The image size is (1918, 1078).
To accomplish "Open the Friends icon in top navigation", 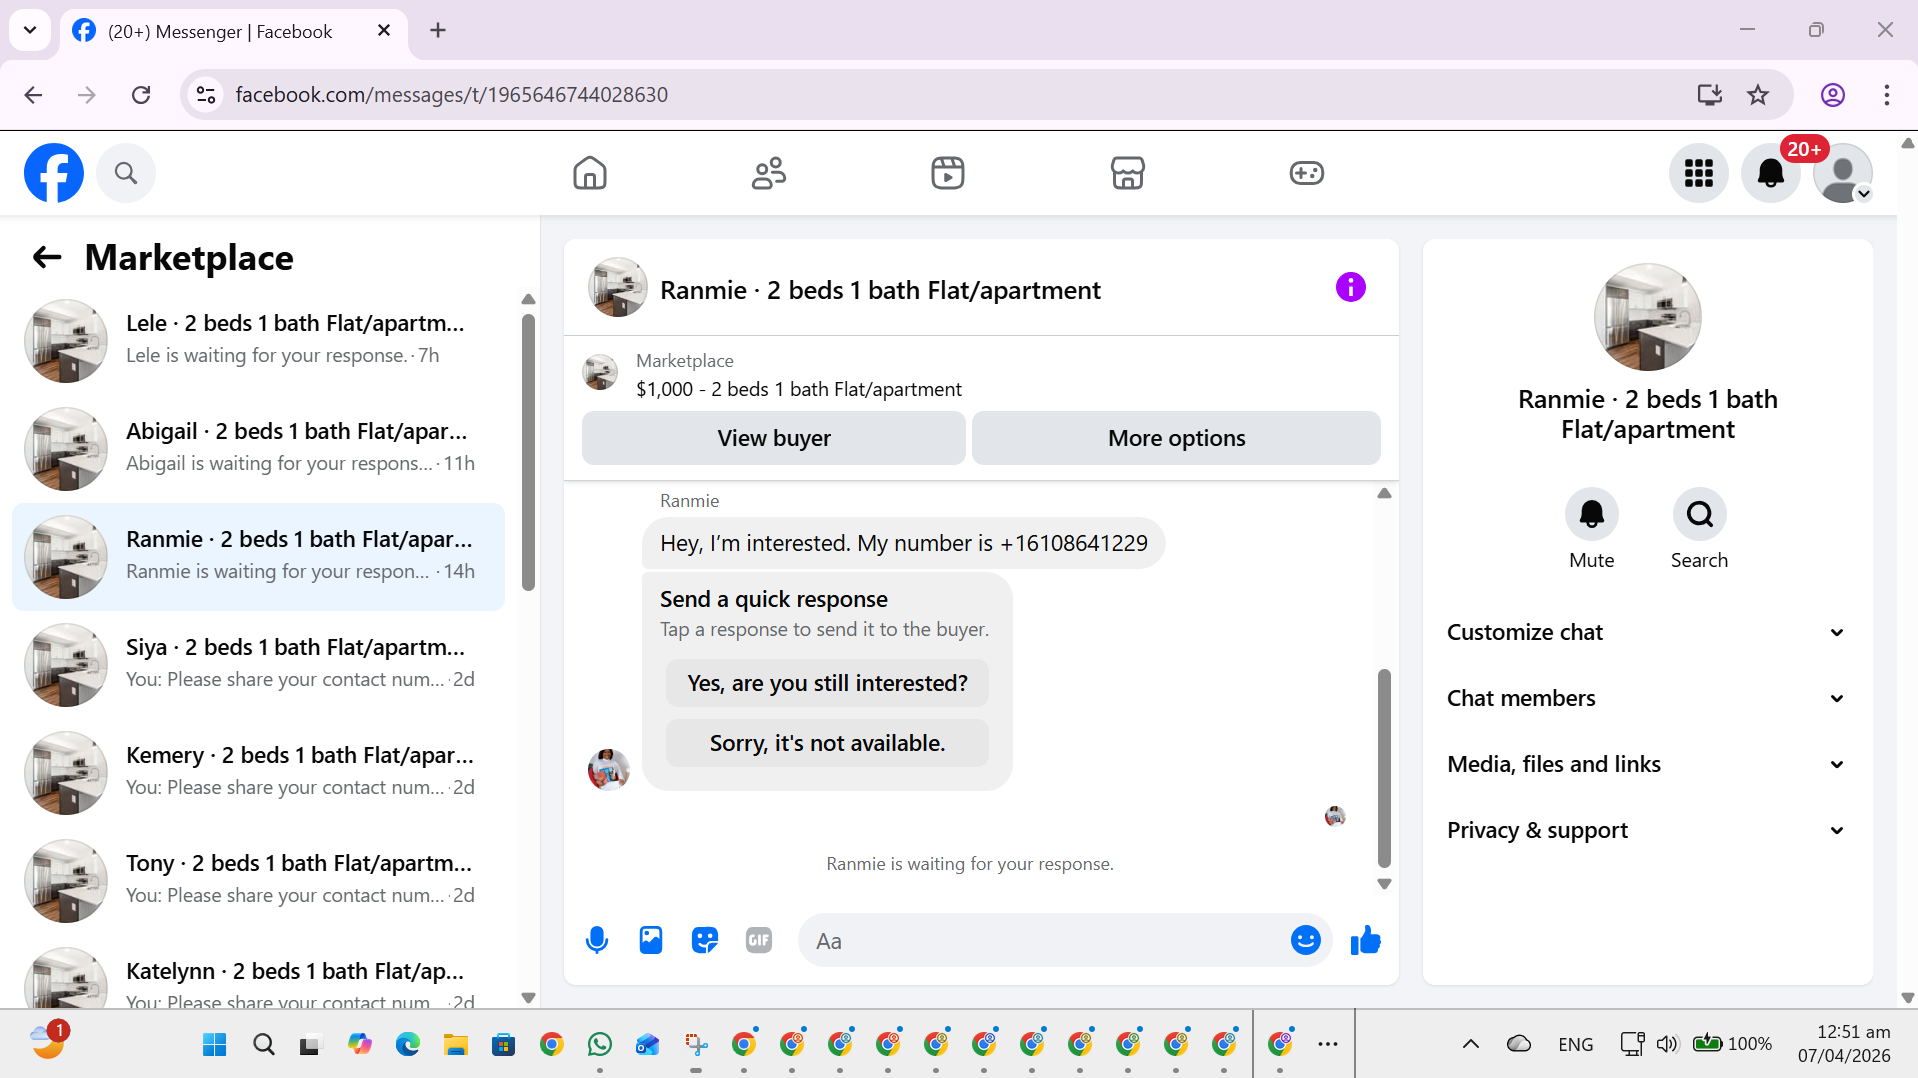I will click(x=769, y=173).
